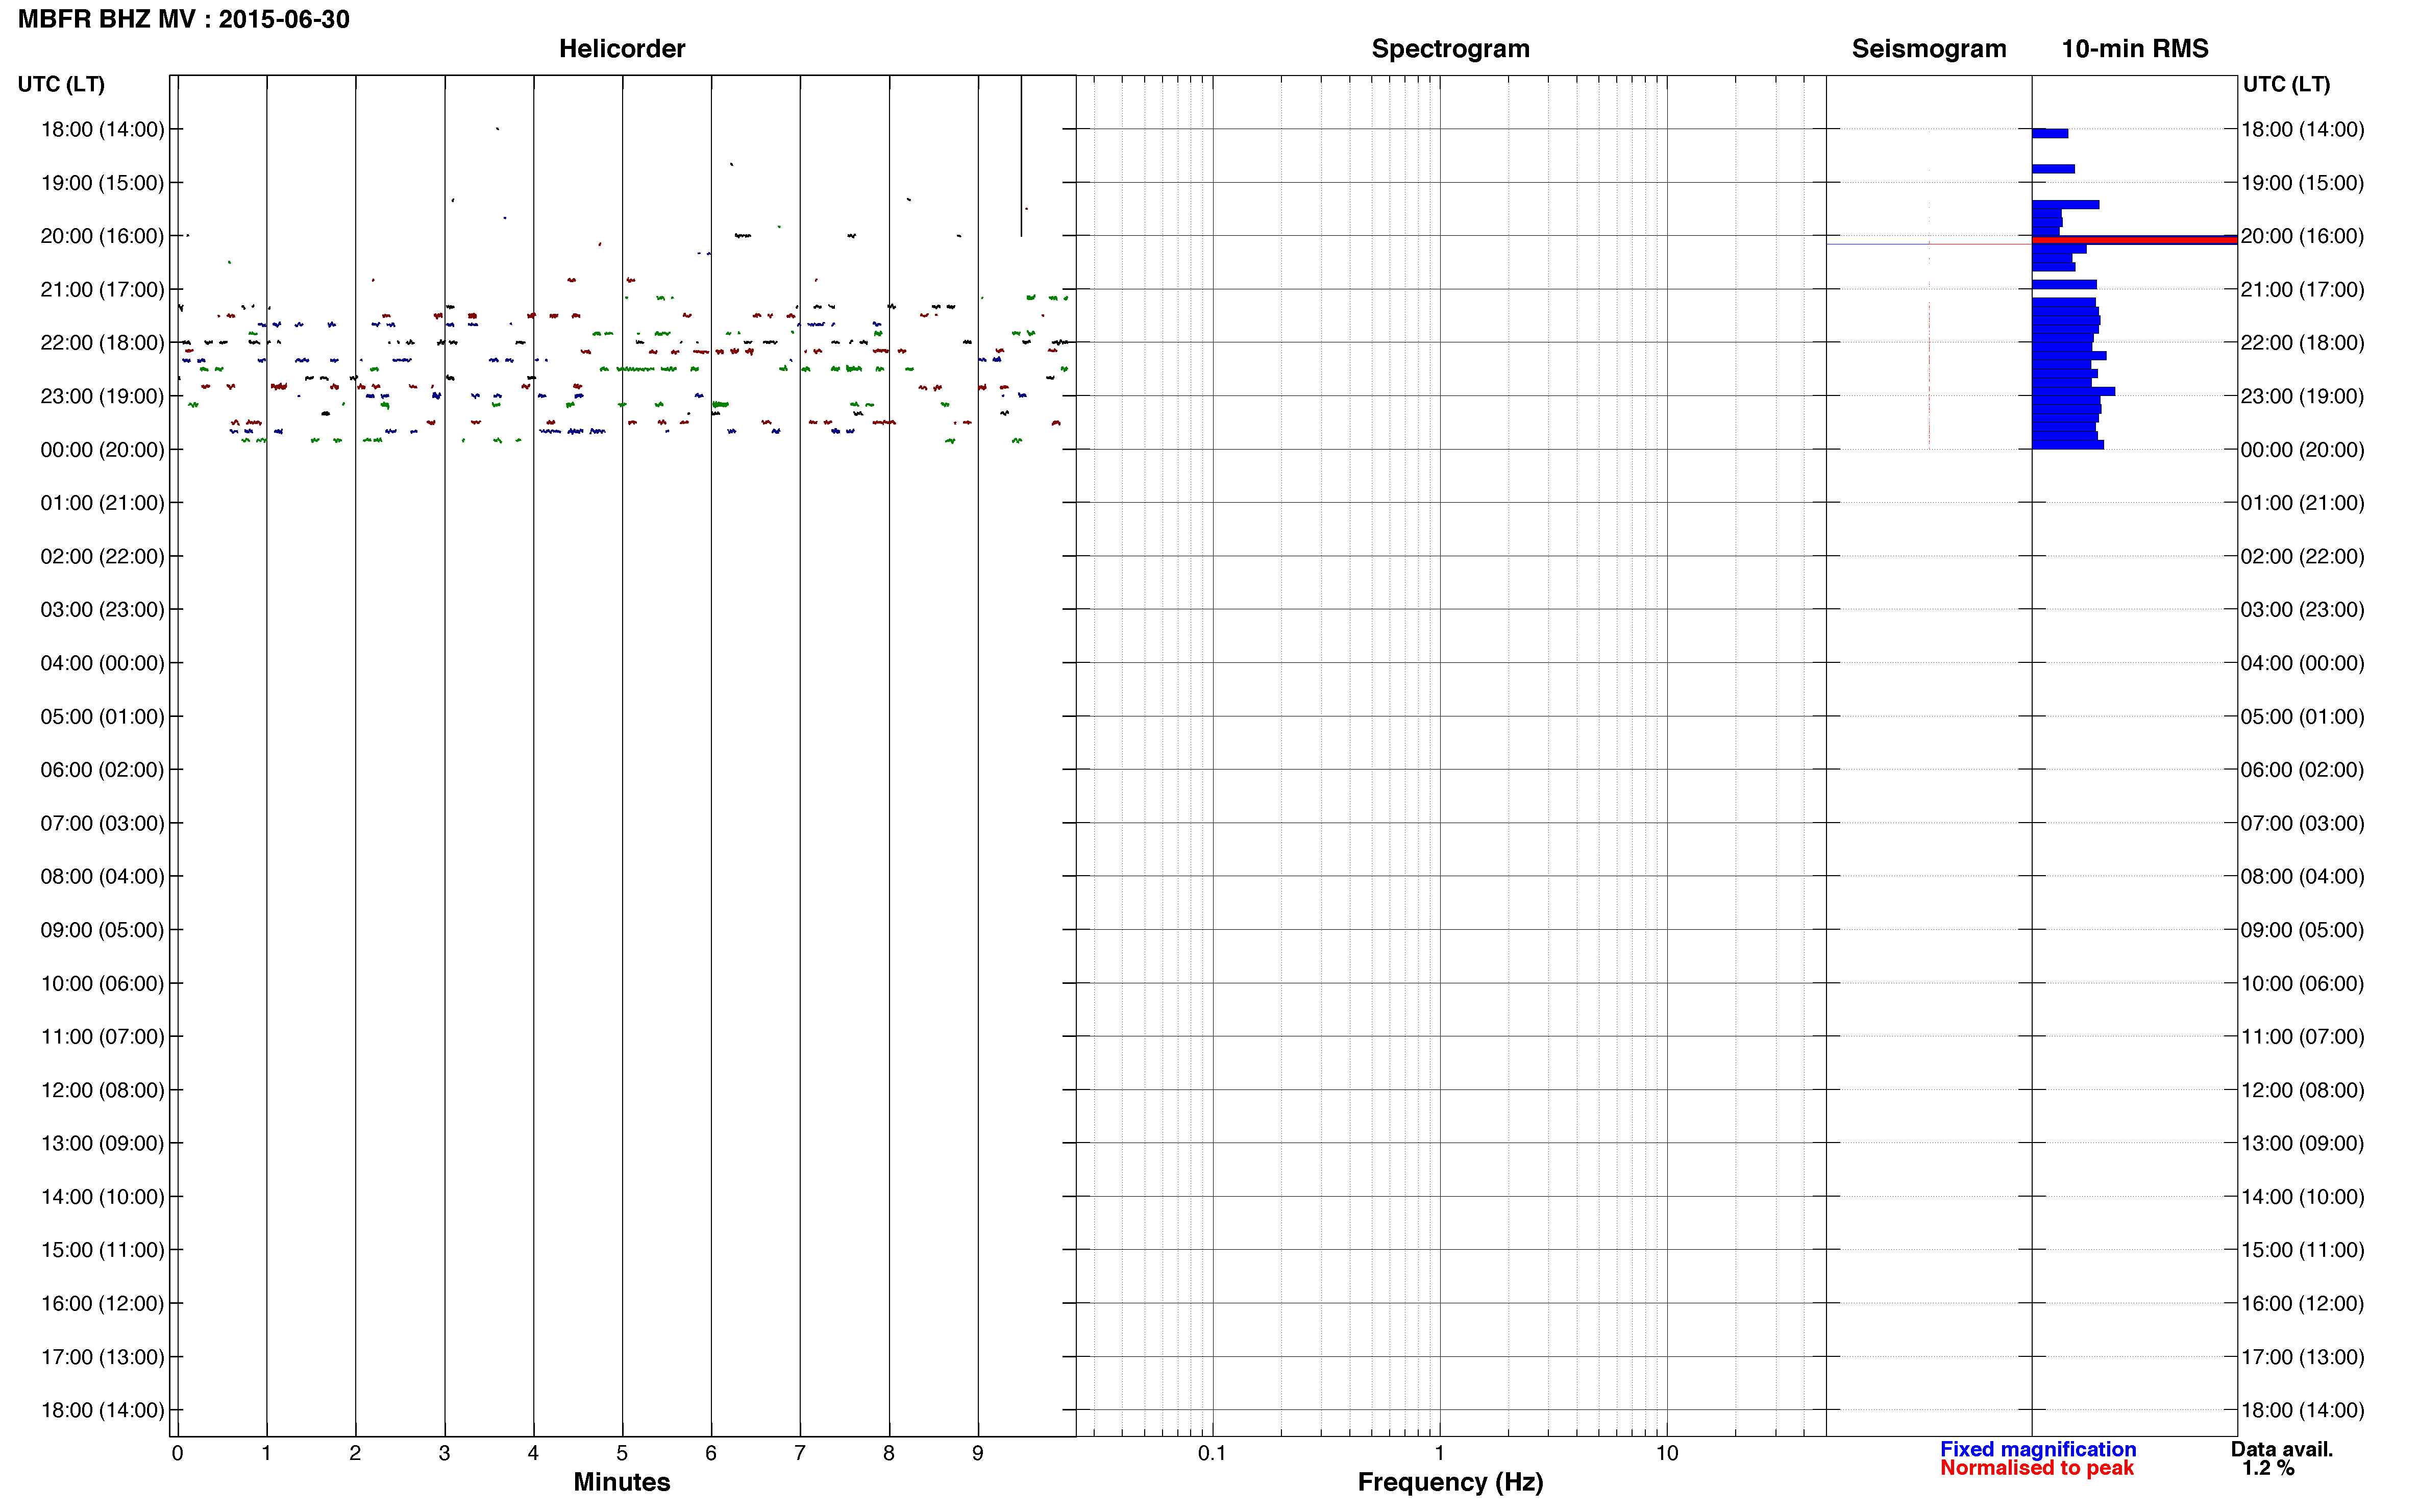
Task: Click left-axis label '20:00 (16:00)'
Action: pos(102,236)
